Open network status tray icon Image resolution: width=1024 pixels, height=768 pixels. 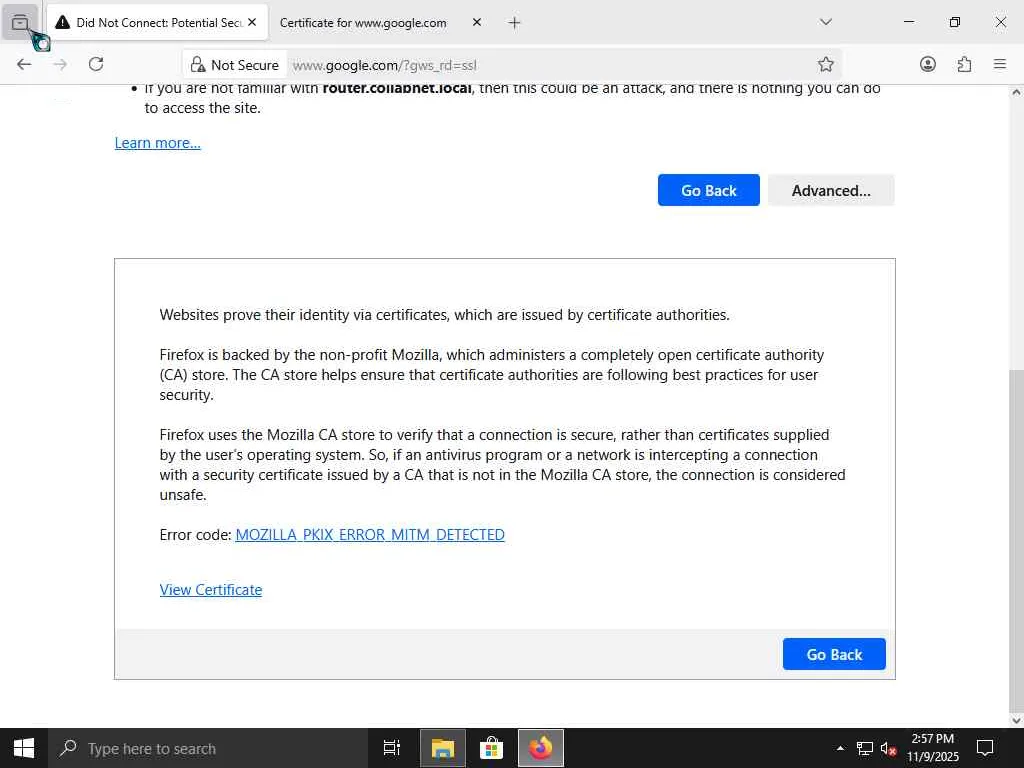865,748
